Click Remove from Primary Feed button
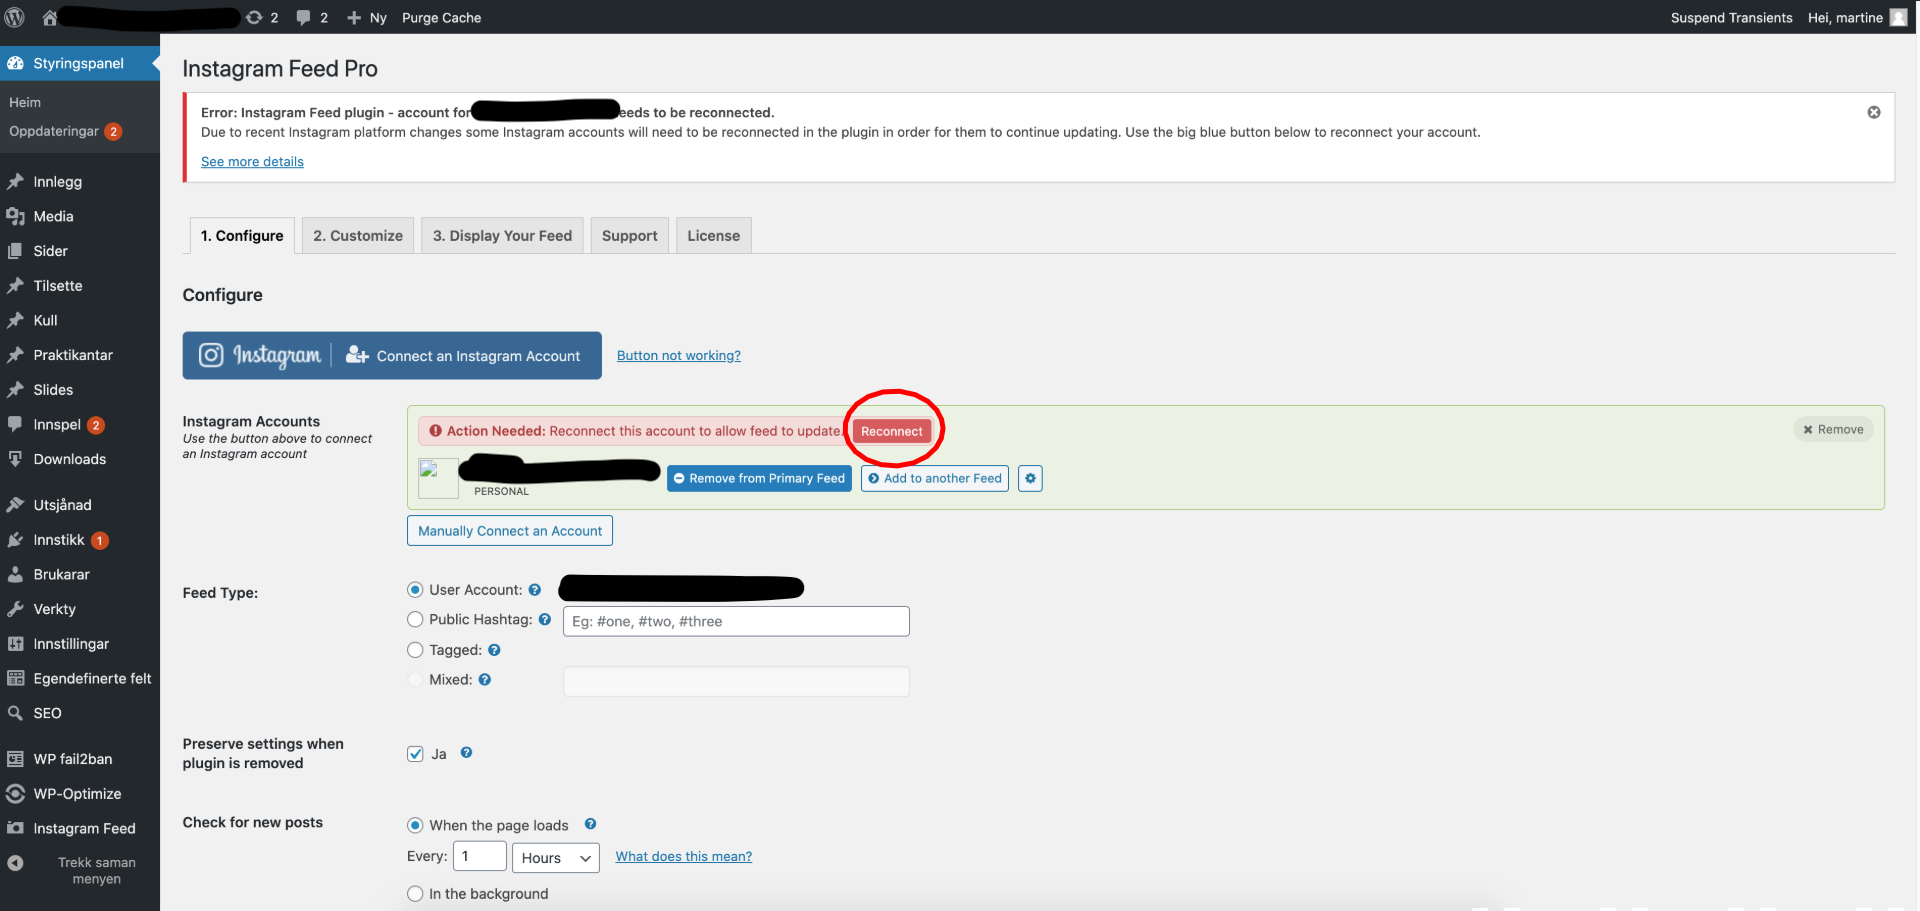Viewport: 1920px width, 911px height. pyautogui.click(x=759, y=478)
